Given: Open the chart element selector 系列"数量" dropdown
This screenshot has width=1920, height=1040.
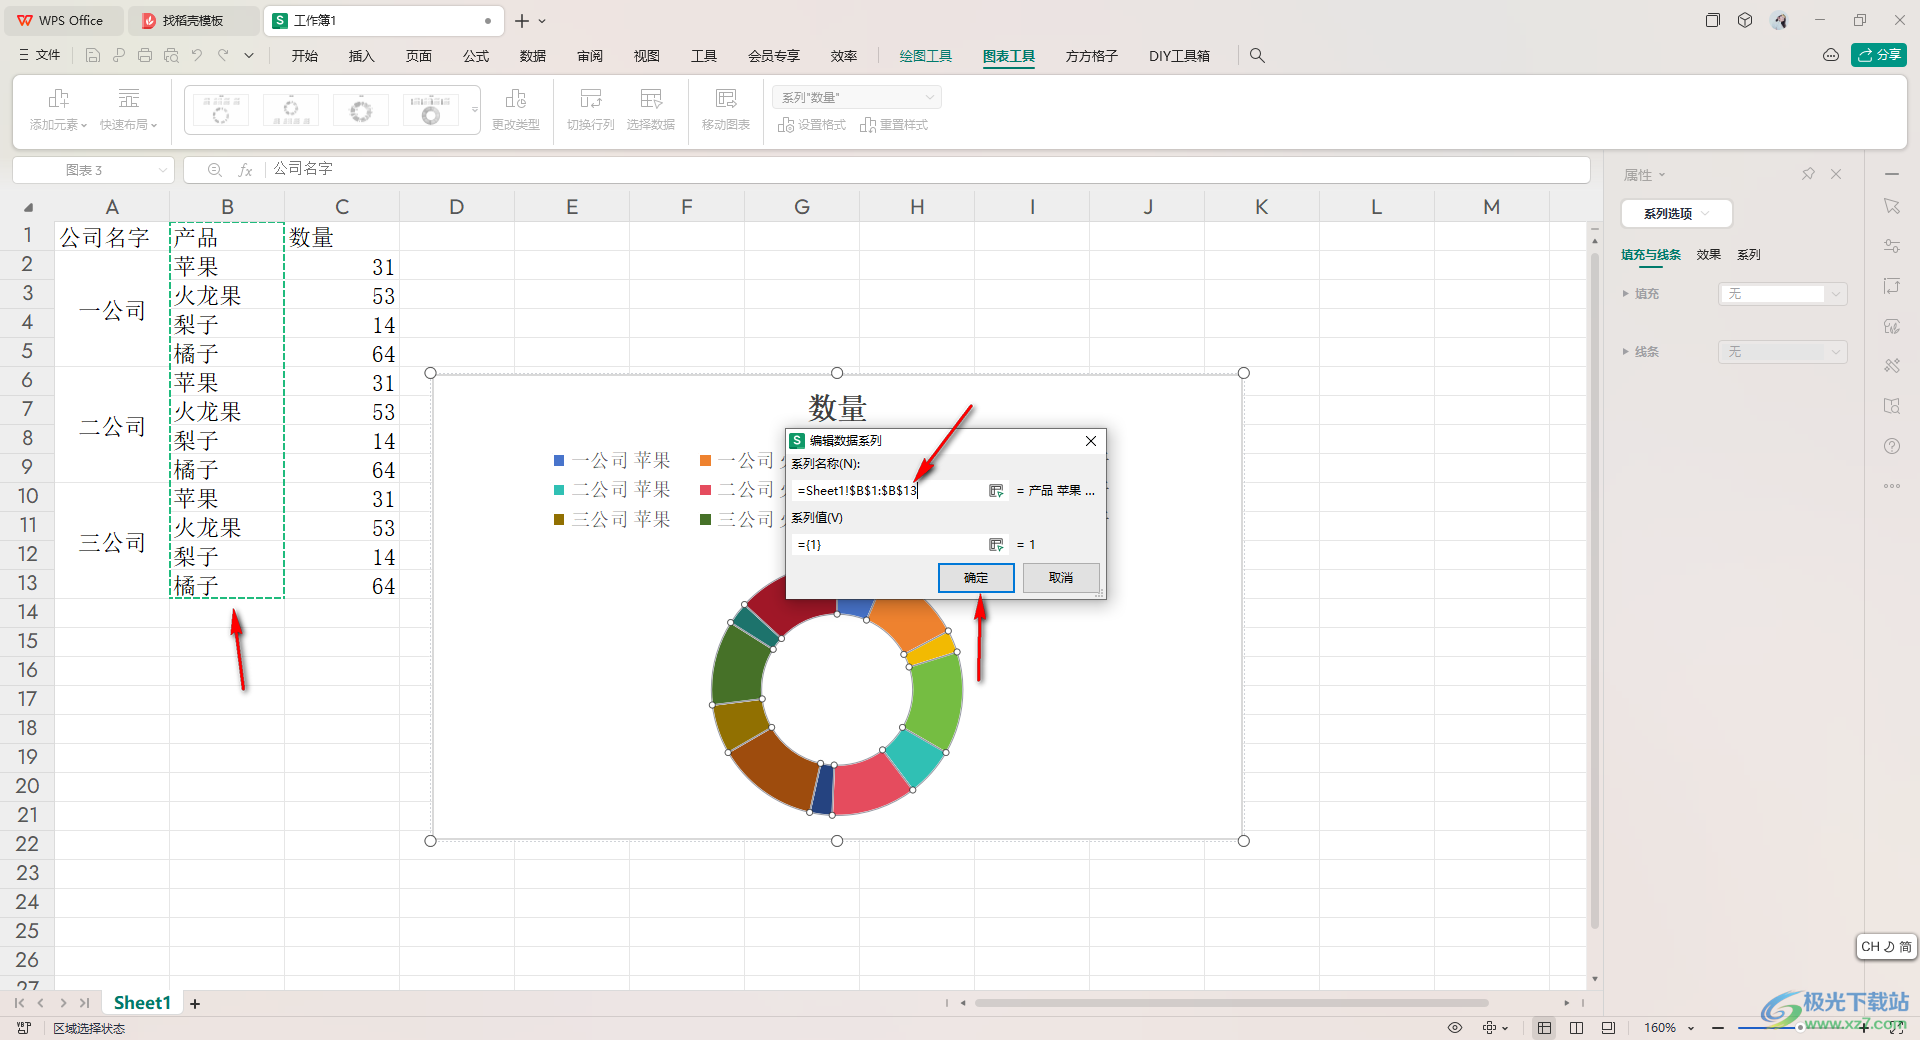Looking at the screenshot, I should tap(857, 97).
